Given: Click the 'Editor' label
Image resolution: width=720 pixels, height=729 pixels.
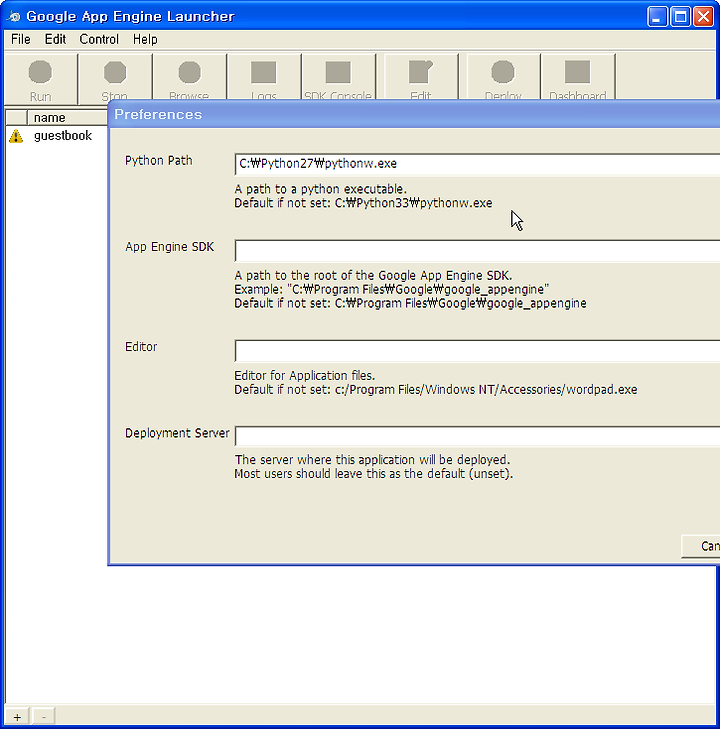Looking at the screenshot, I should tap(141, 347).
